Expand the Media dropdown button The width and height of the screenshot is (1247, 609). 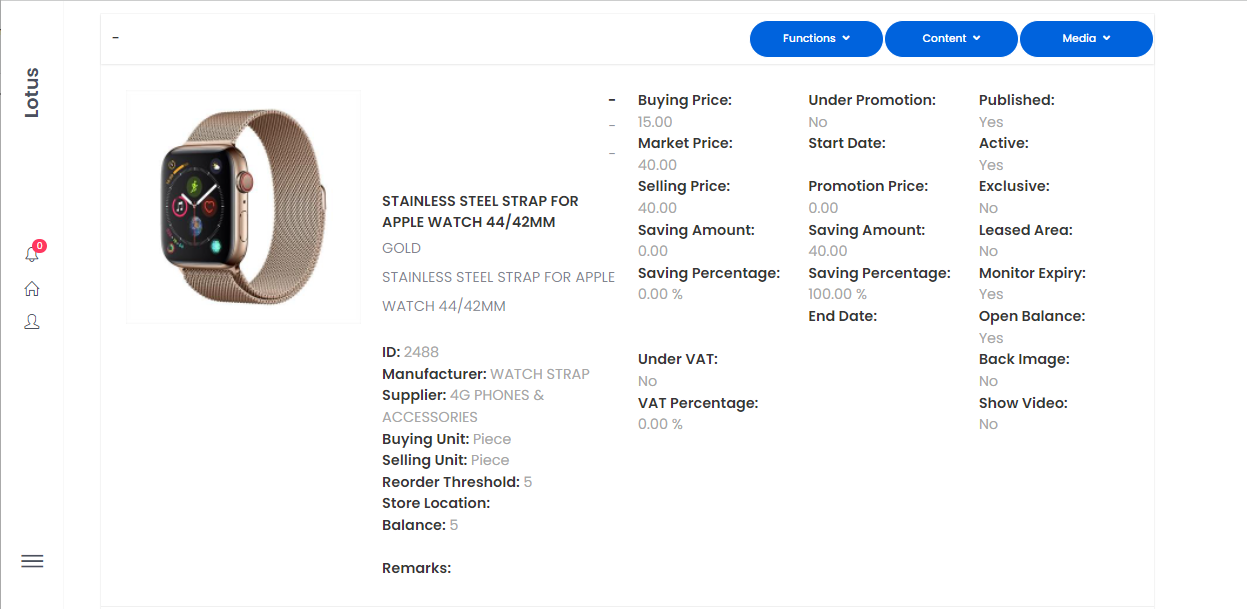click(x=1086, y=39)
